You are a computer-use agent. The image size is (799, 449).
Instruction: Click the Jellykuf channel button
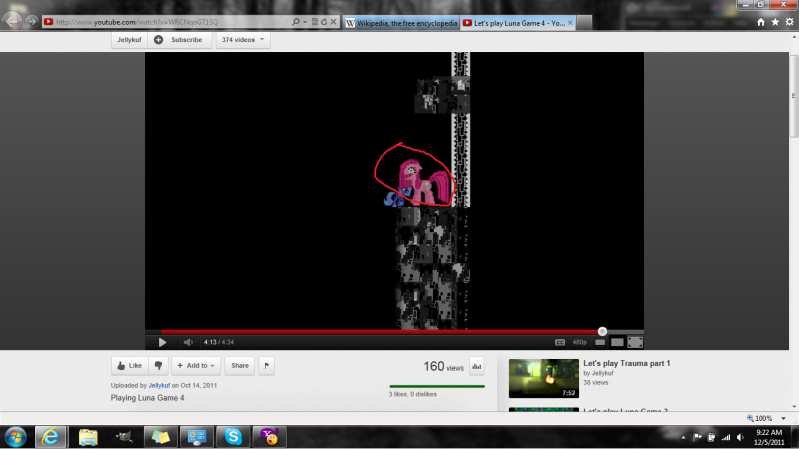129,40
